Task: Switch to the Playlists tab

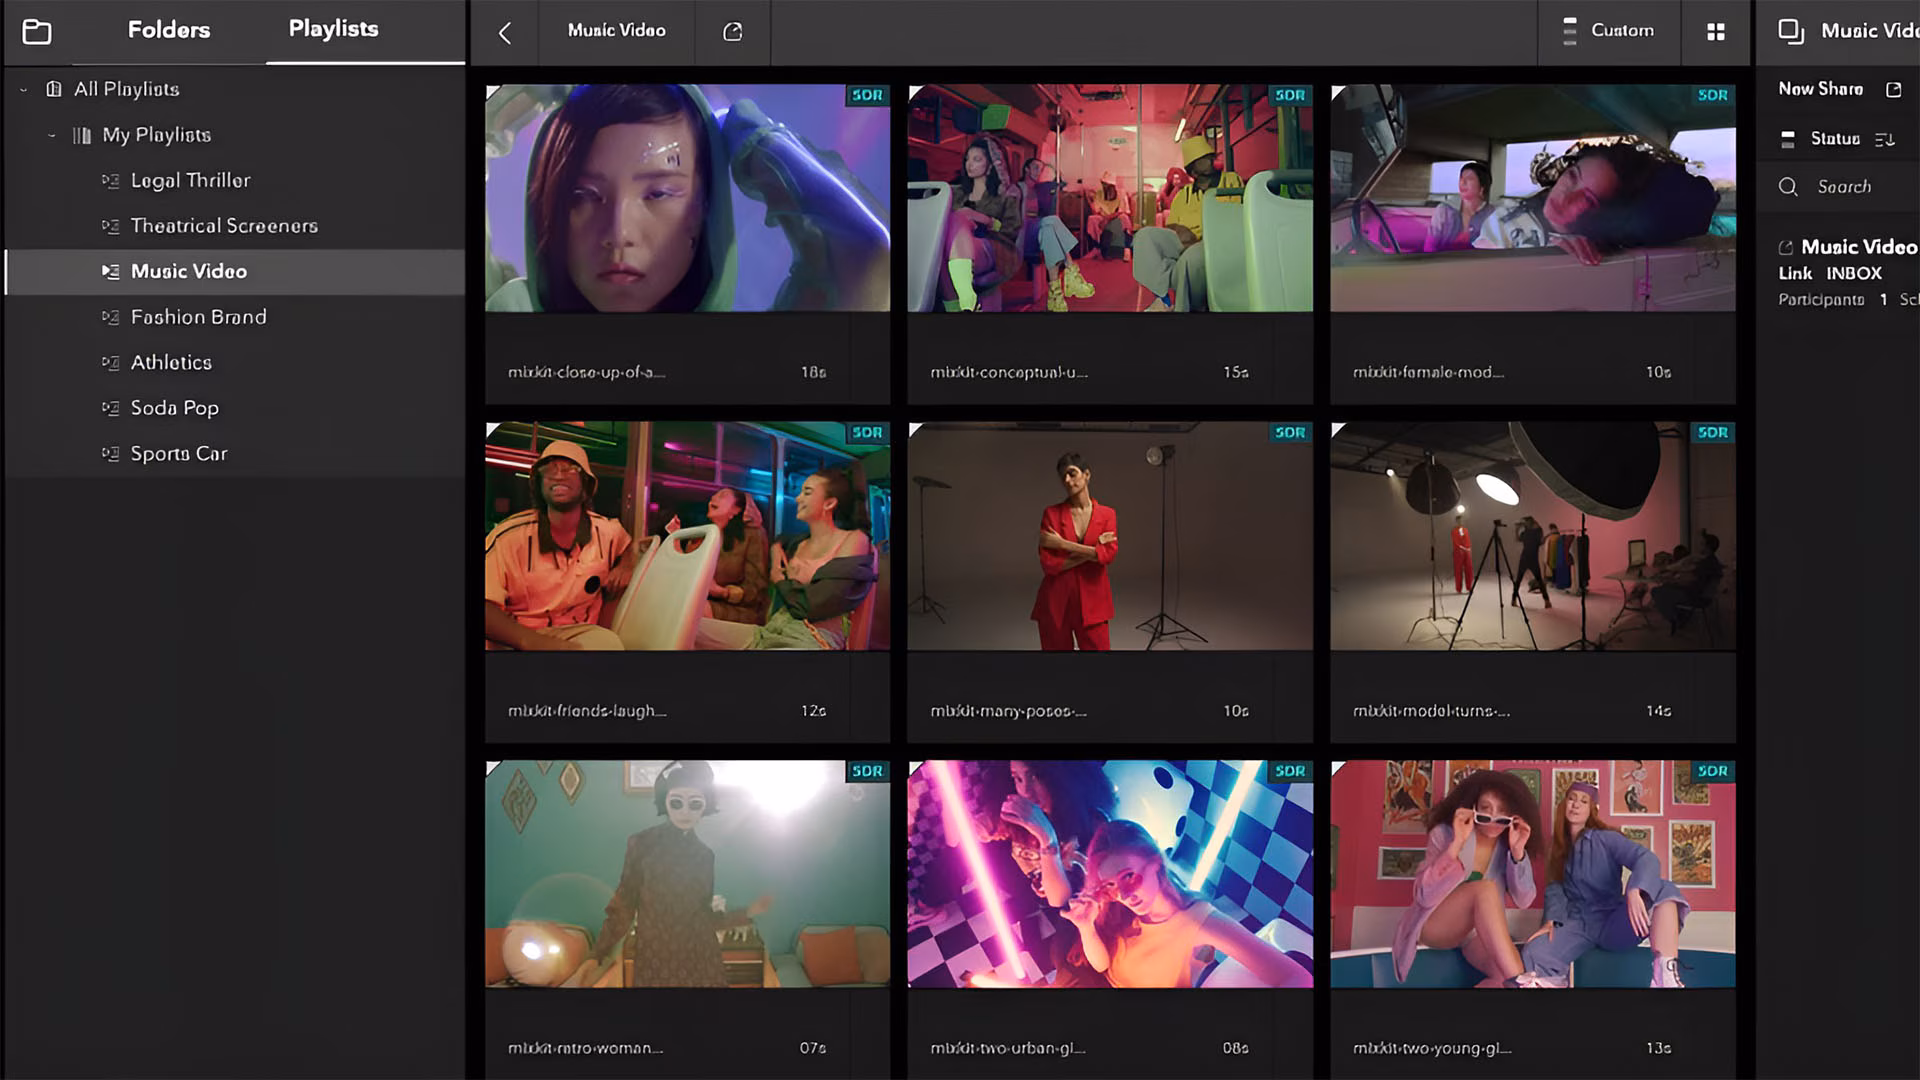Action: coord(334,29)
